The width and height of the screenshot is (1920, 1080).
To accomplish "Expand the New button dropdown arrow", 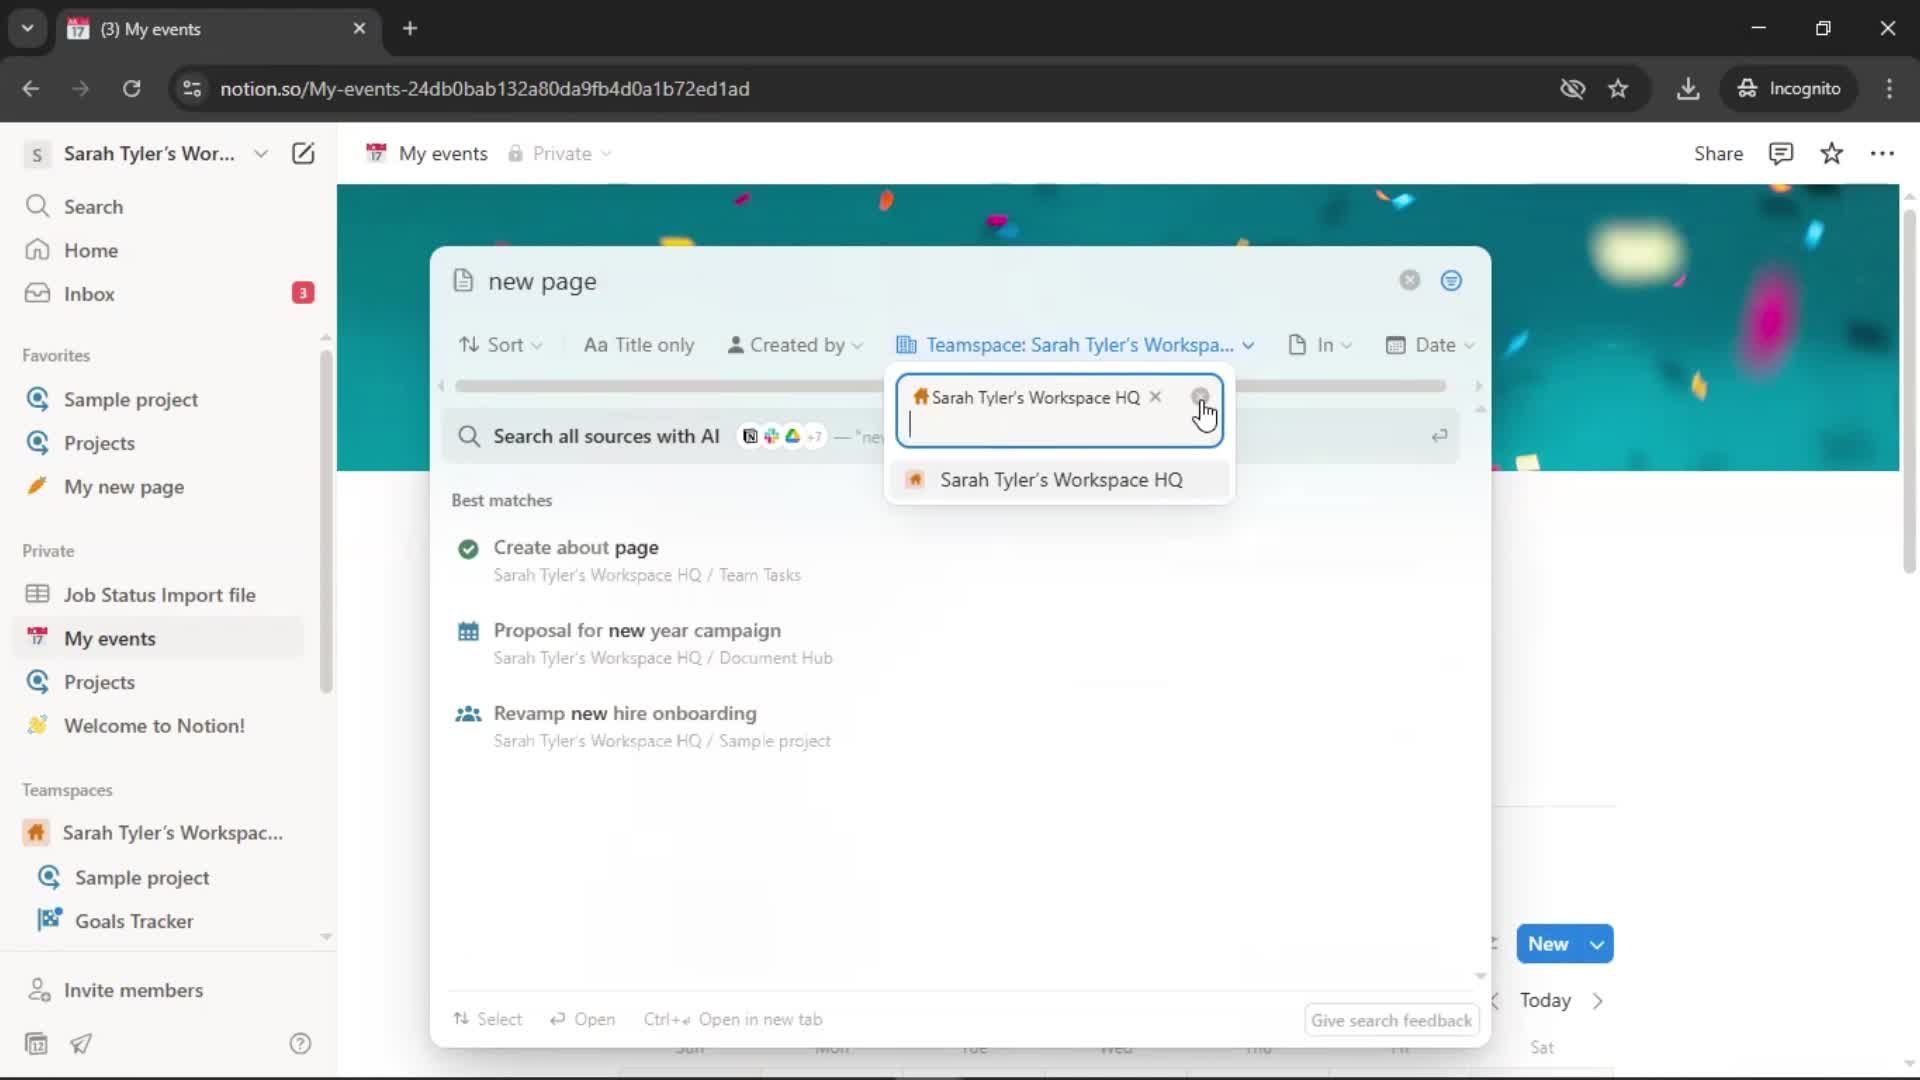I will tap(1597, 944).
